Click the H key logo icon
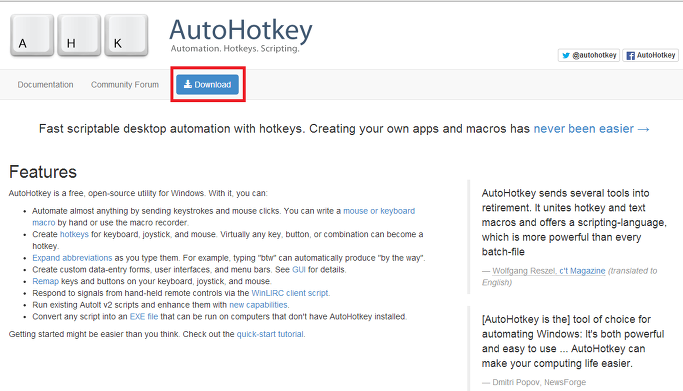Viewport: 683px width, 391px height. tap(79, 36)
